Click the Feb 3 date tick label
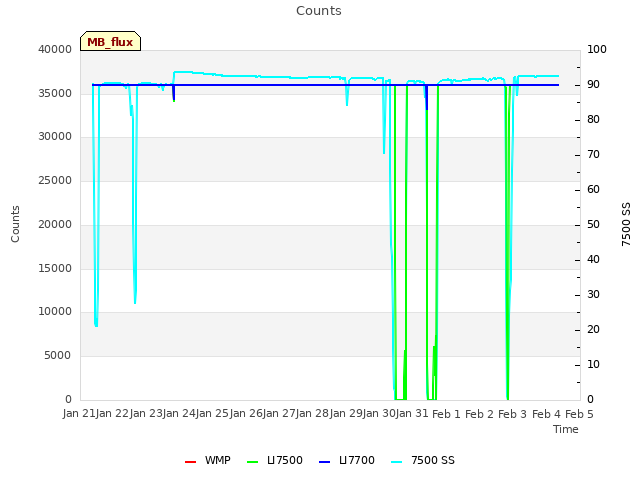 [513, 414]
